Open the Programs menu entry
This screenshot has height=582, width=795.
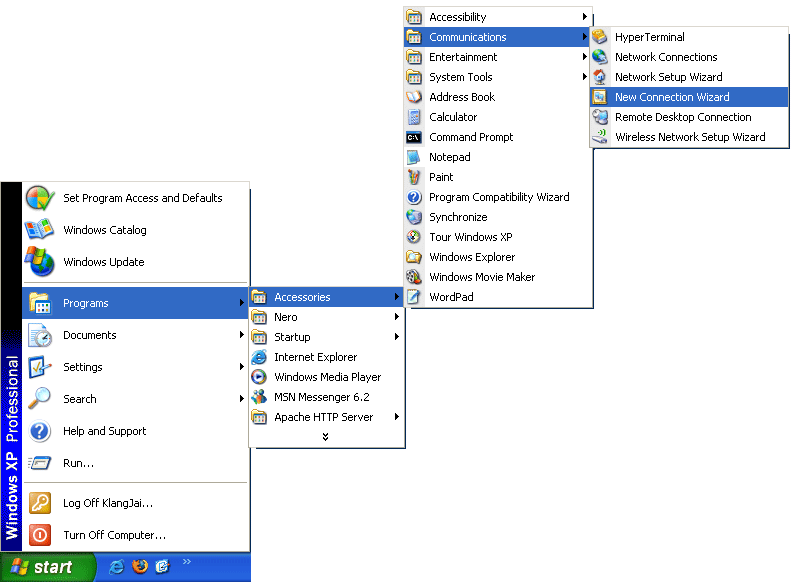135,303
